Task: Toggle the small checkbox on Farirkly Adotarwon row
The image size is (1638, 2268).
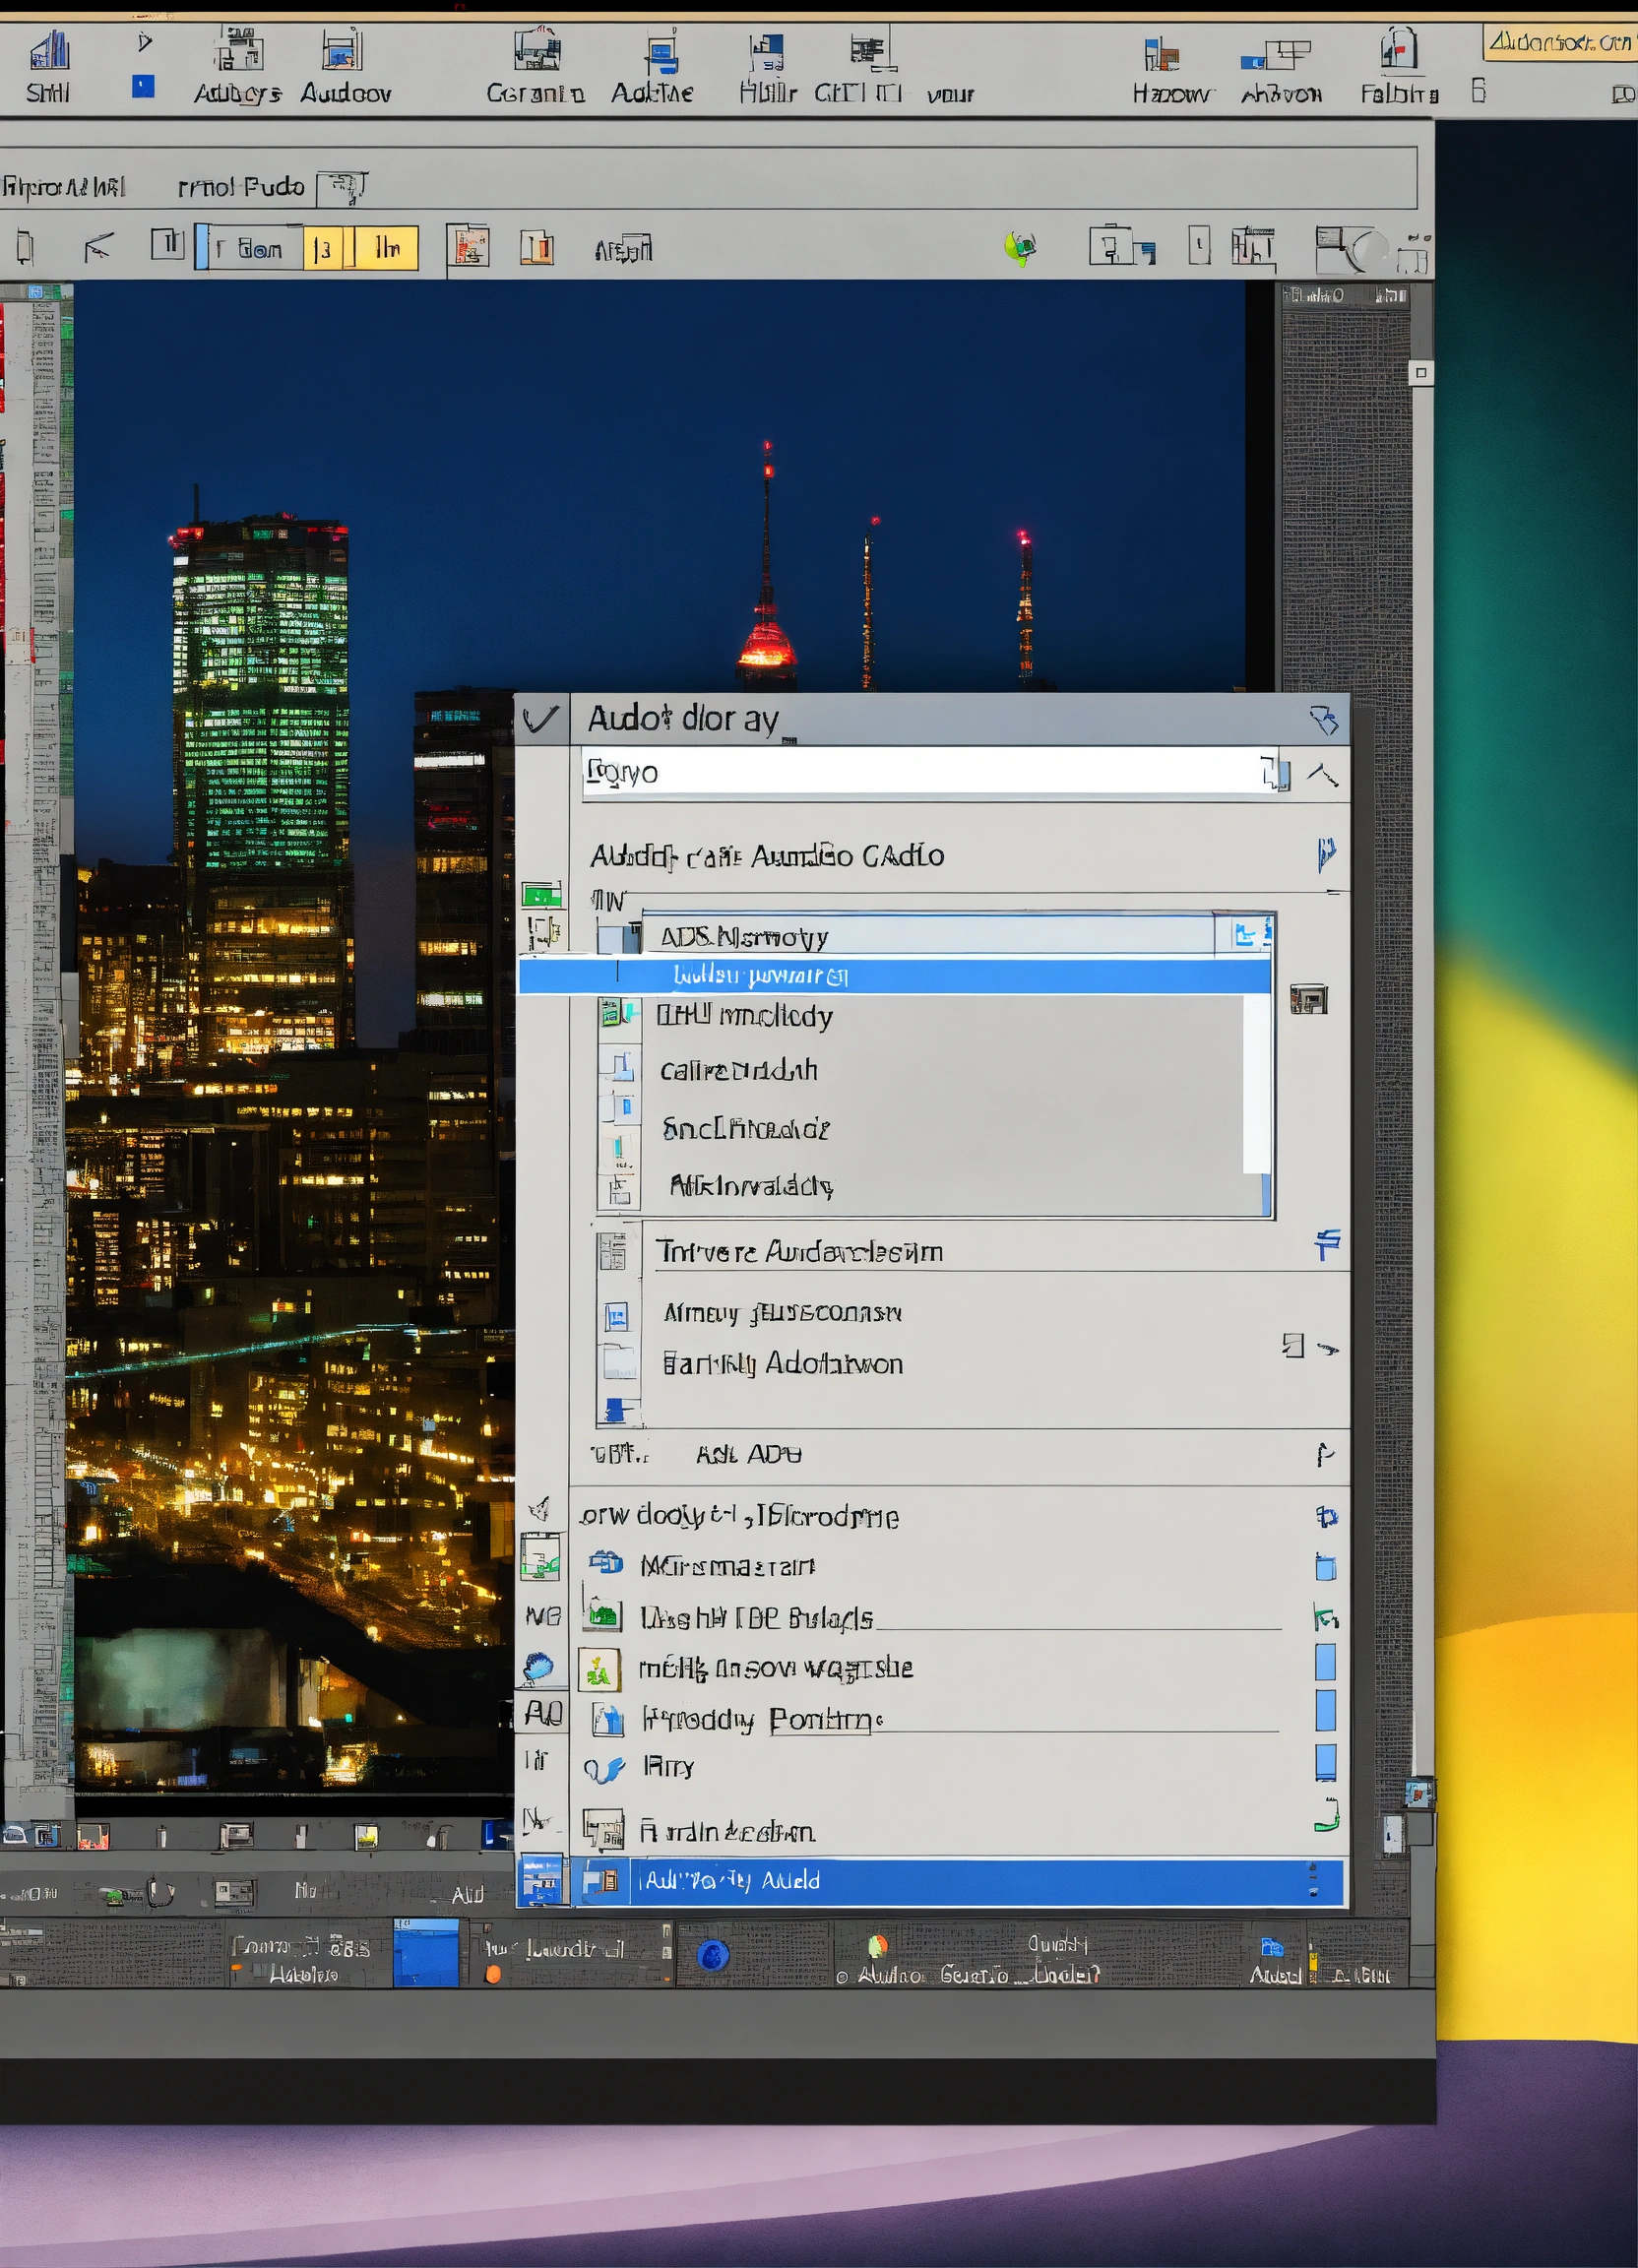Action: (x=1293, y=1345)
